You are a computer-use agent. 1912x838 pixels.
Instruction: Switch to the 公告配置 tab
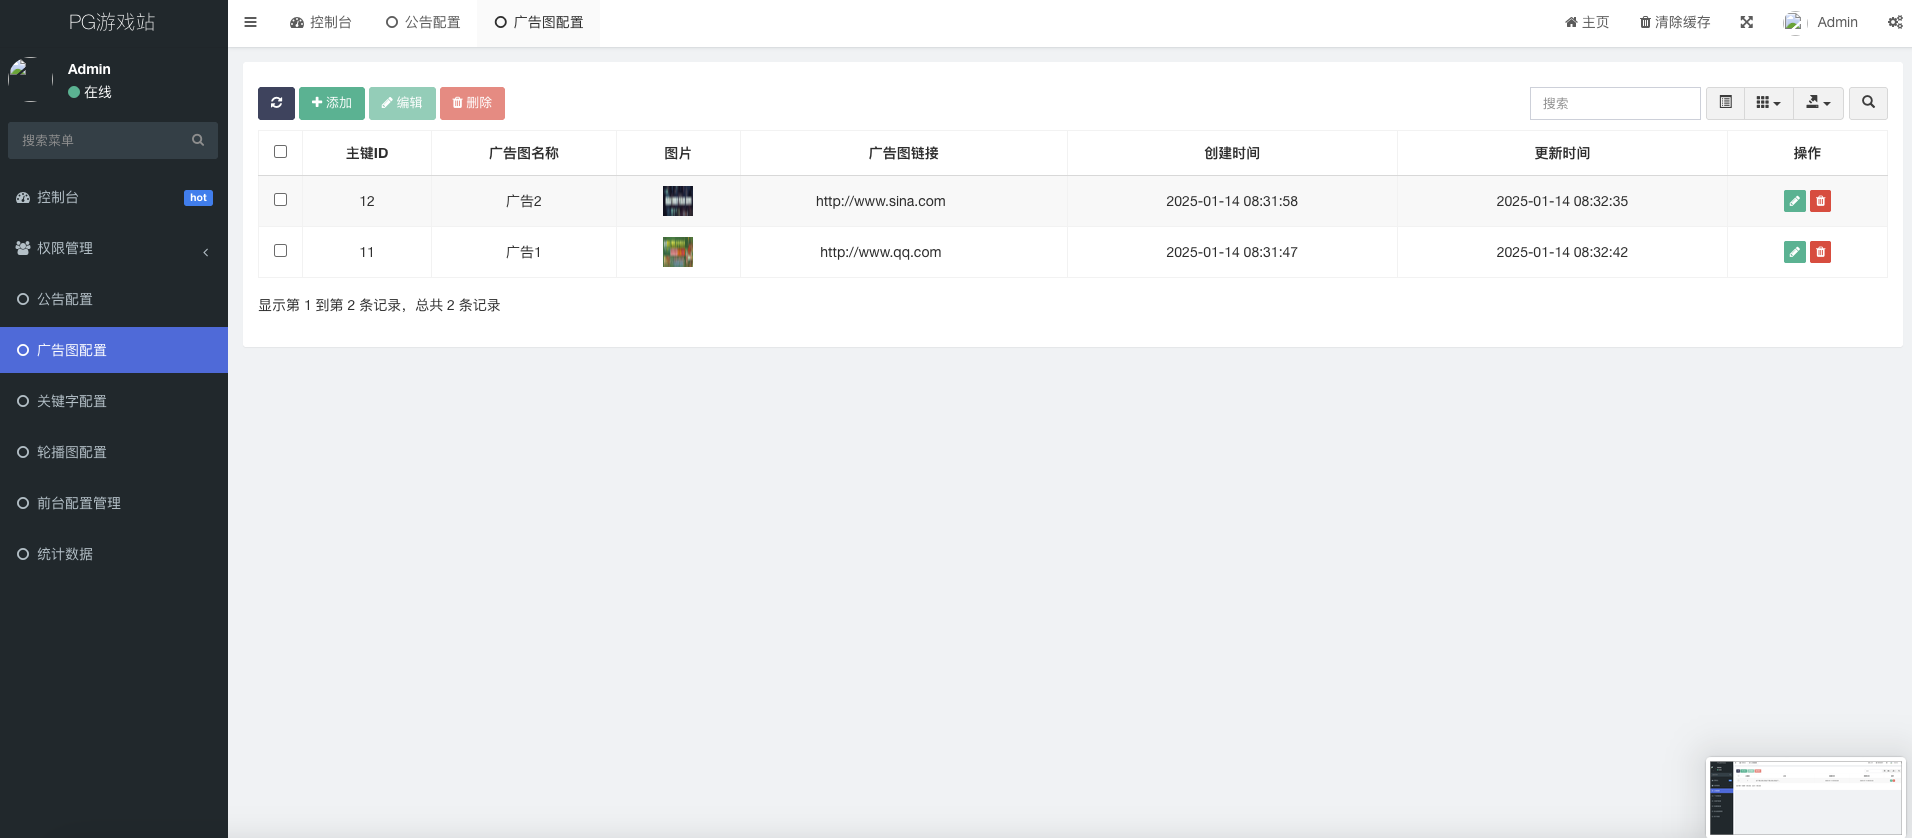point(423,22)
